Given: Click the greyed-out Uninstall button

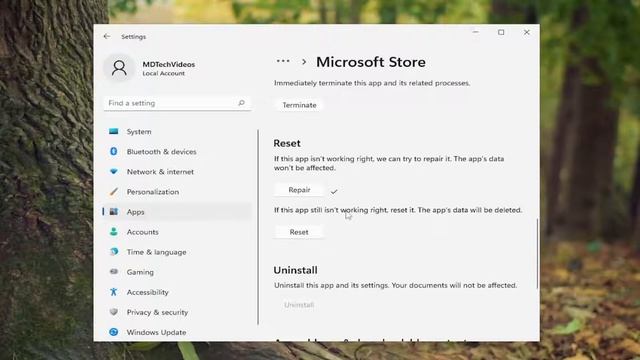Looking at the screenshot, I should pos(299,305).
